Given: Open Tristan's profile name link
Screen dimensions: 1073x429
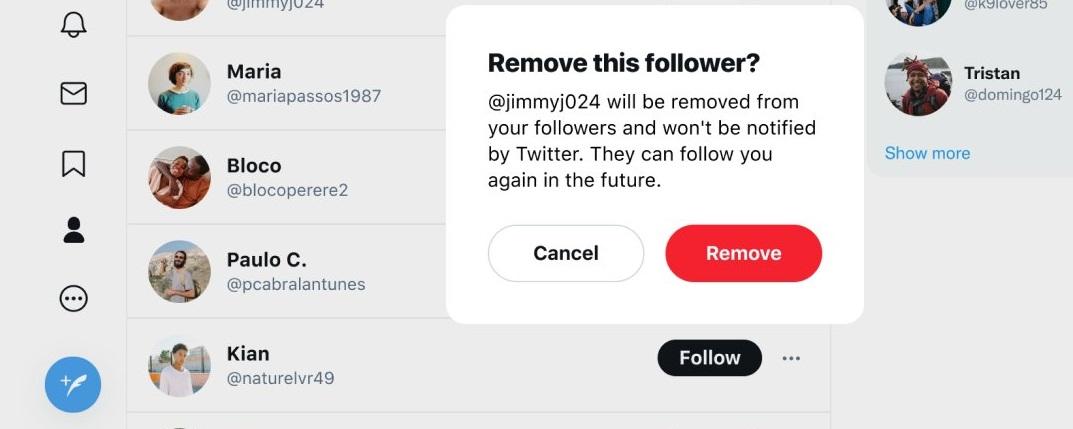Looking at the screenshot, I should tap(991, 73).
